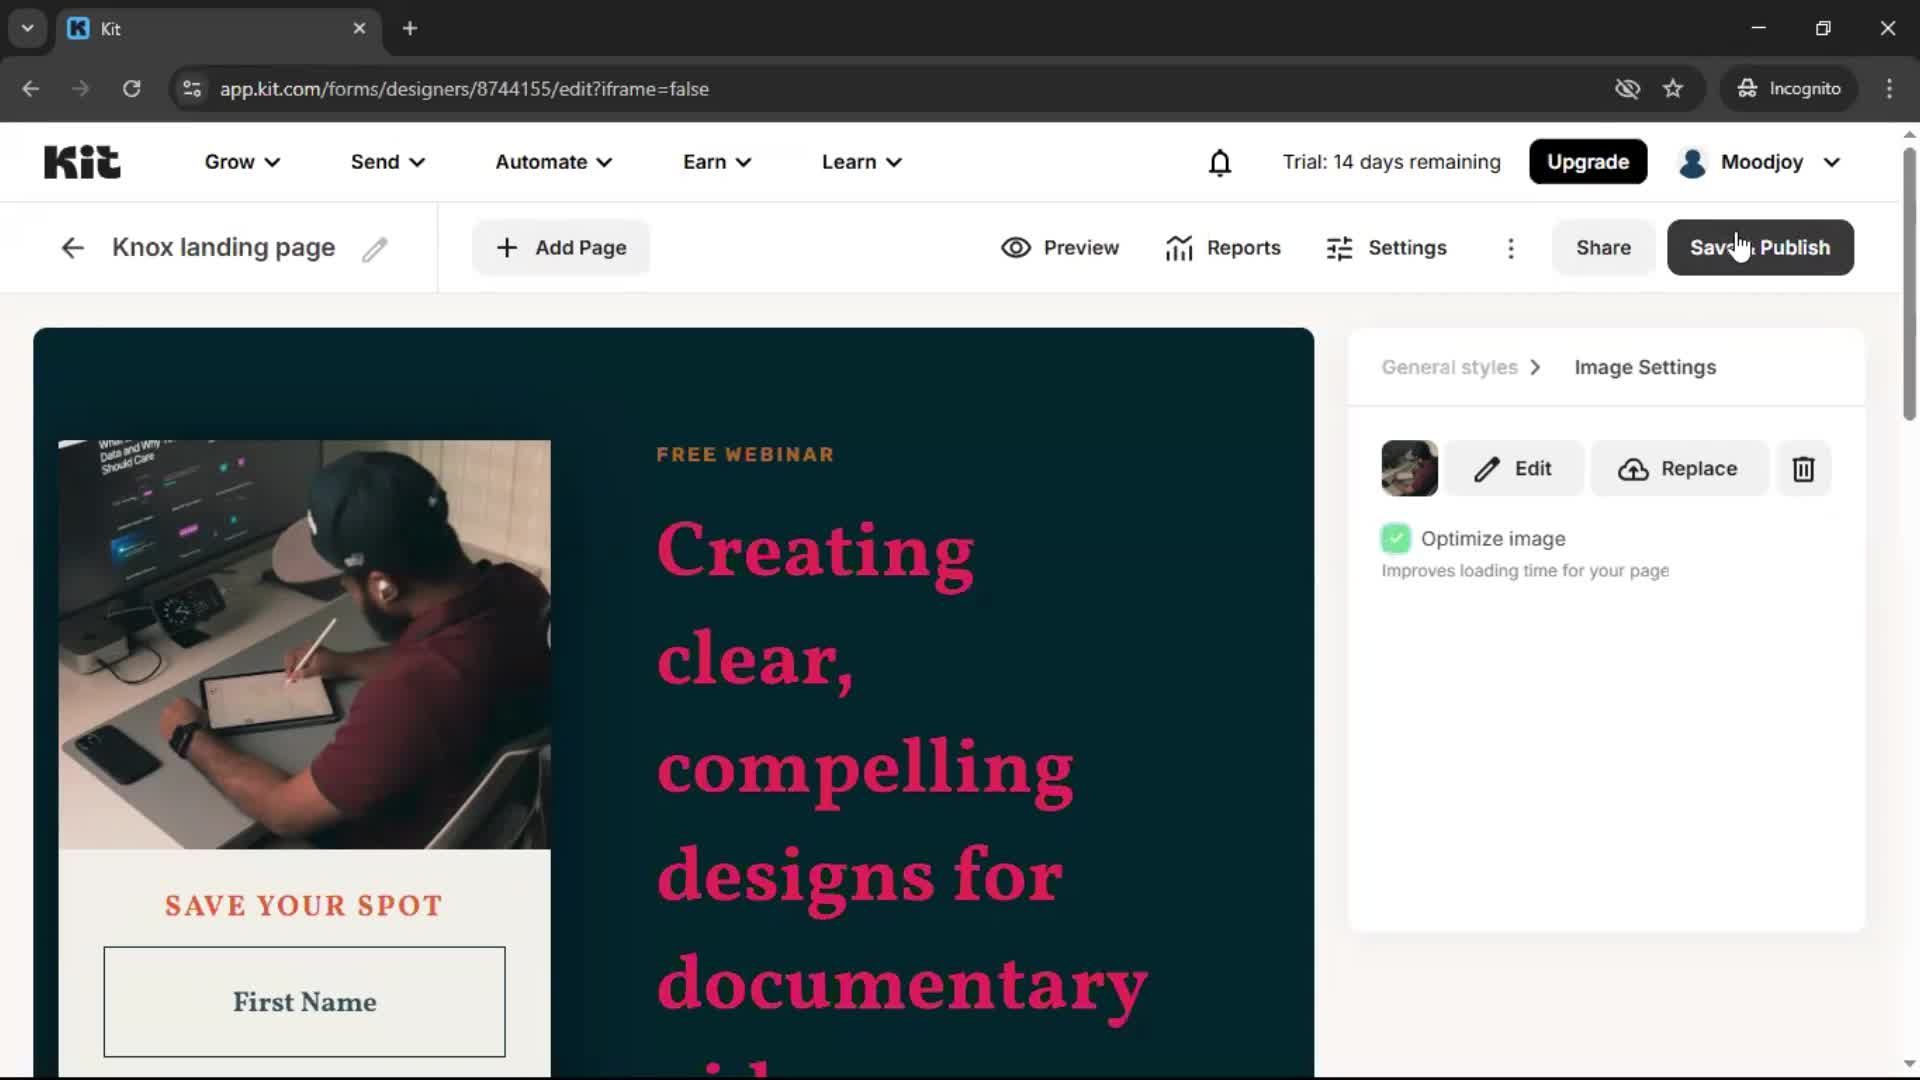Expand the Grow dropdown menu

point(241,161)
